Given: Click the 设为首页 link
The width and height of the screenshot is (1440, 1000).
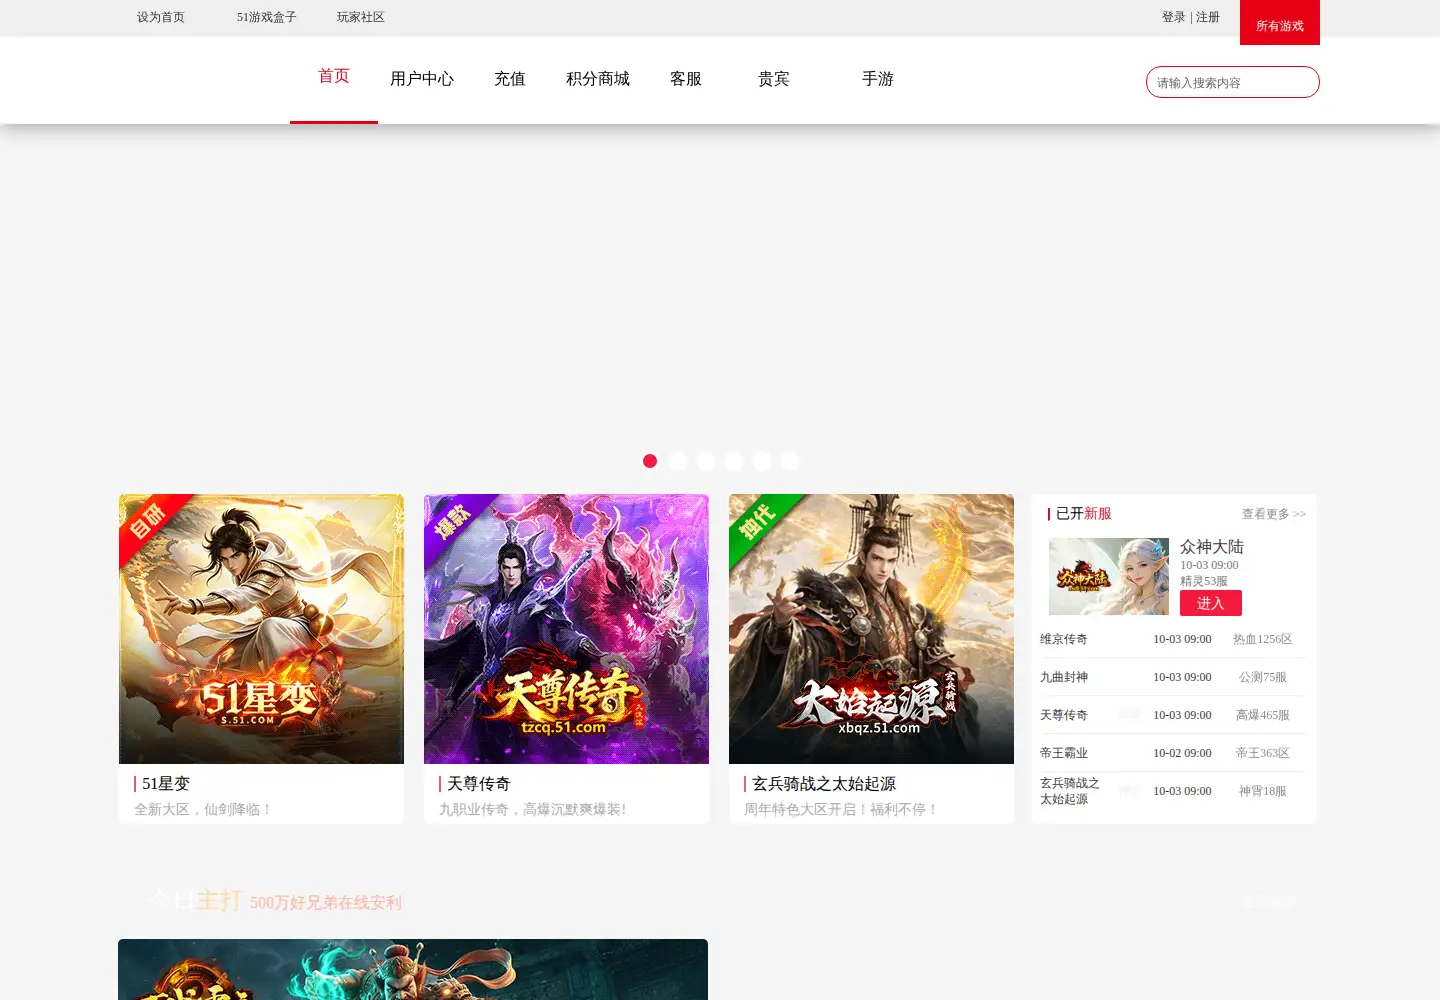Looking at the screenshot, I should point(161,17).
